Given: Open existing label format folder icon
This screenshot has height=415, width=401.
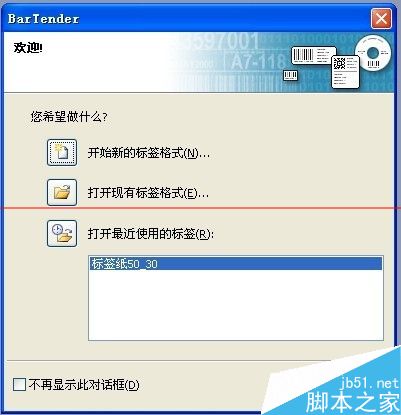Looking at the screenshot, I should click(62, 192).
